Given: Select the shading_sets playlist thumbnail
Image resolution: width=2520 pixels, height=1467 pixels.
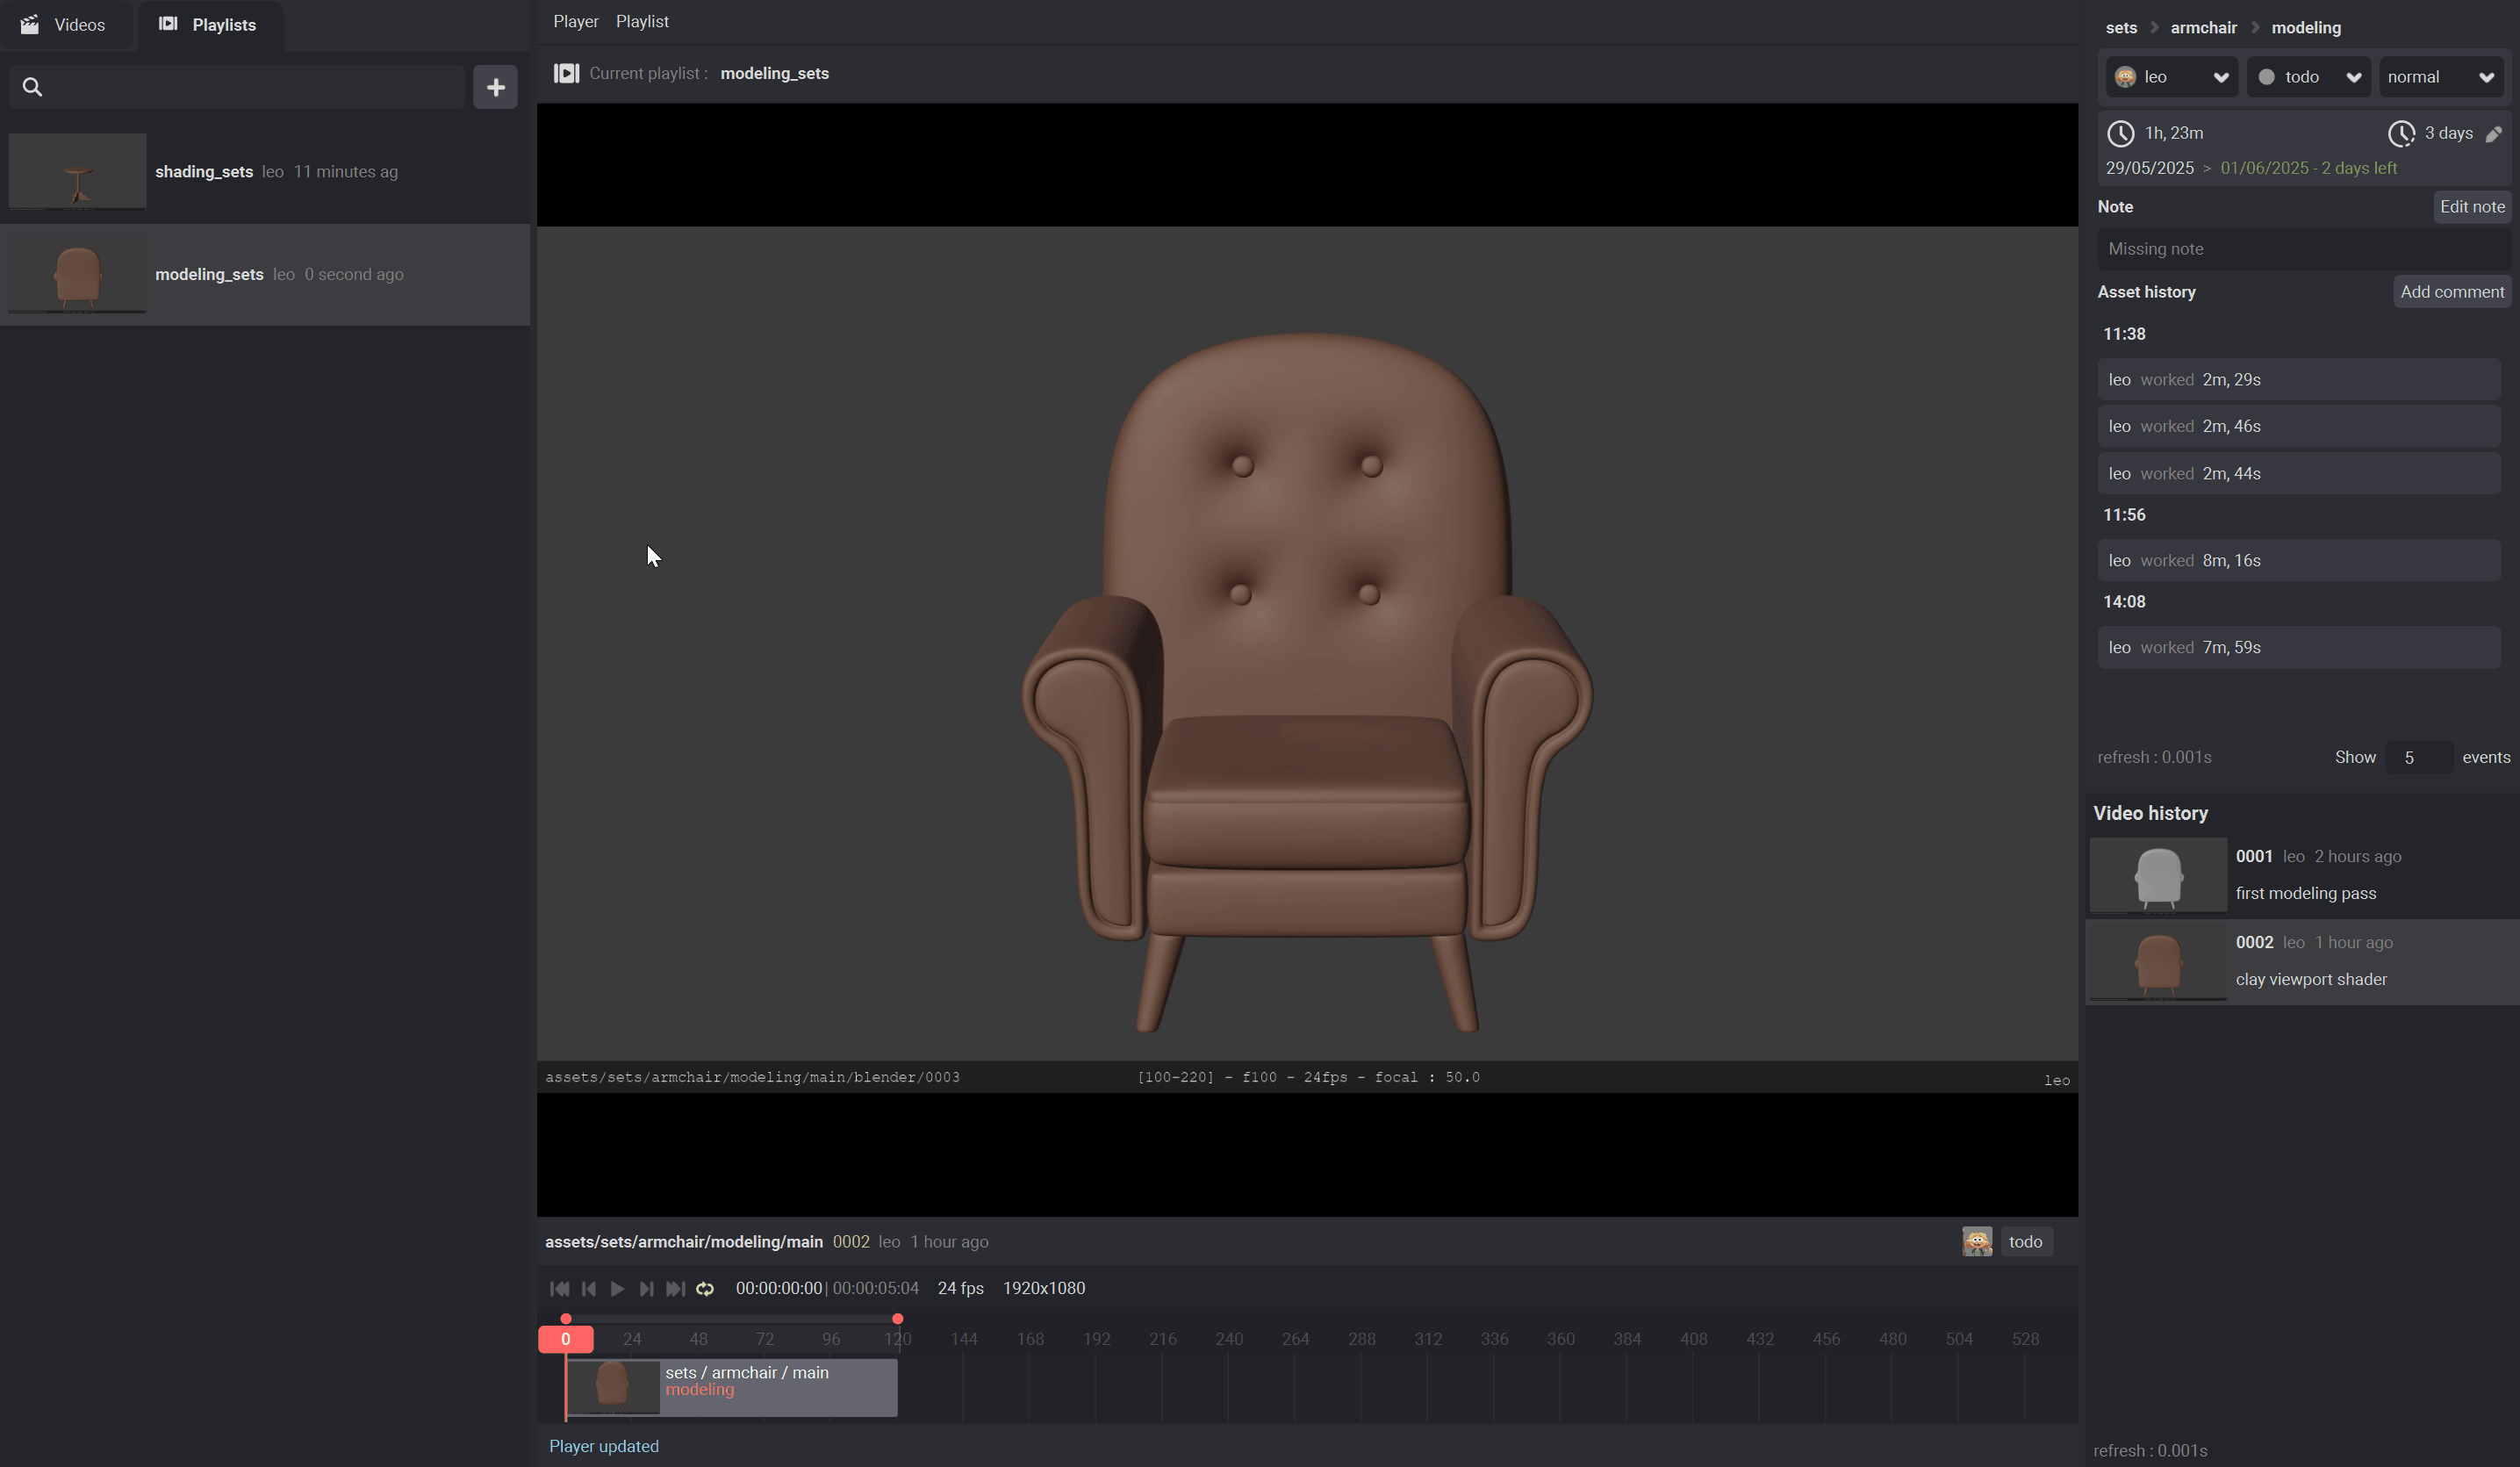Looking at the screenshot, I should (x=77, y=171).
